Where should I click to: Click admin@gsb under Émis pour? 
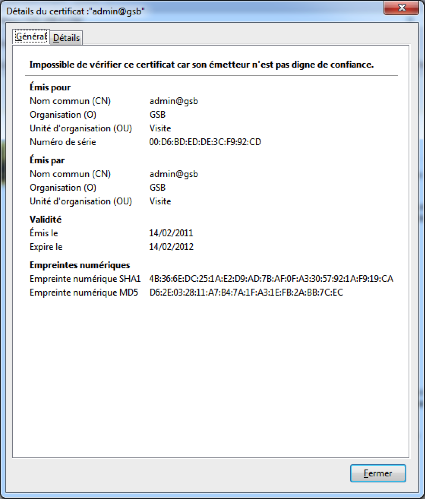(174, 101)
